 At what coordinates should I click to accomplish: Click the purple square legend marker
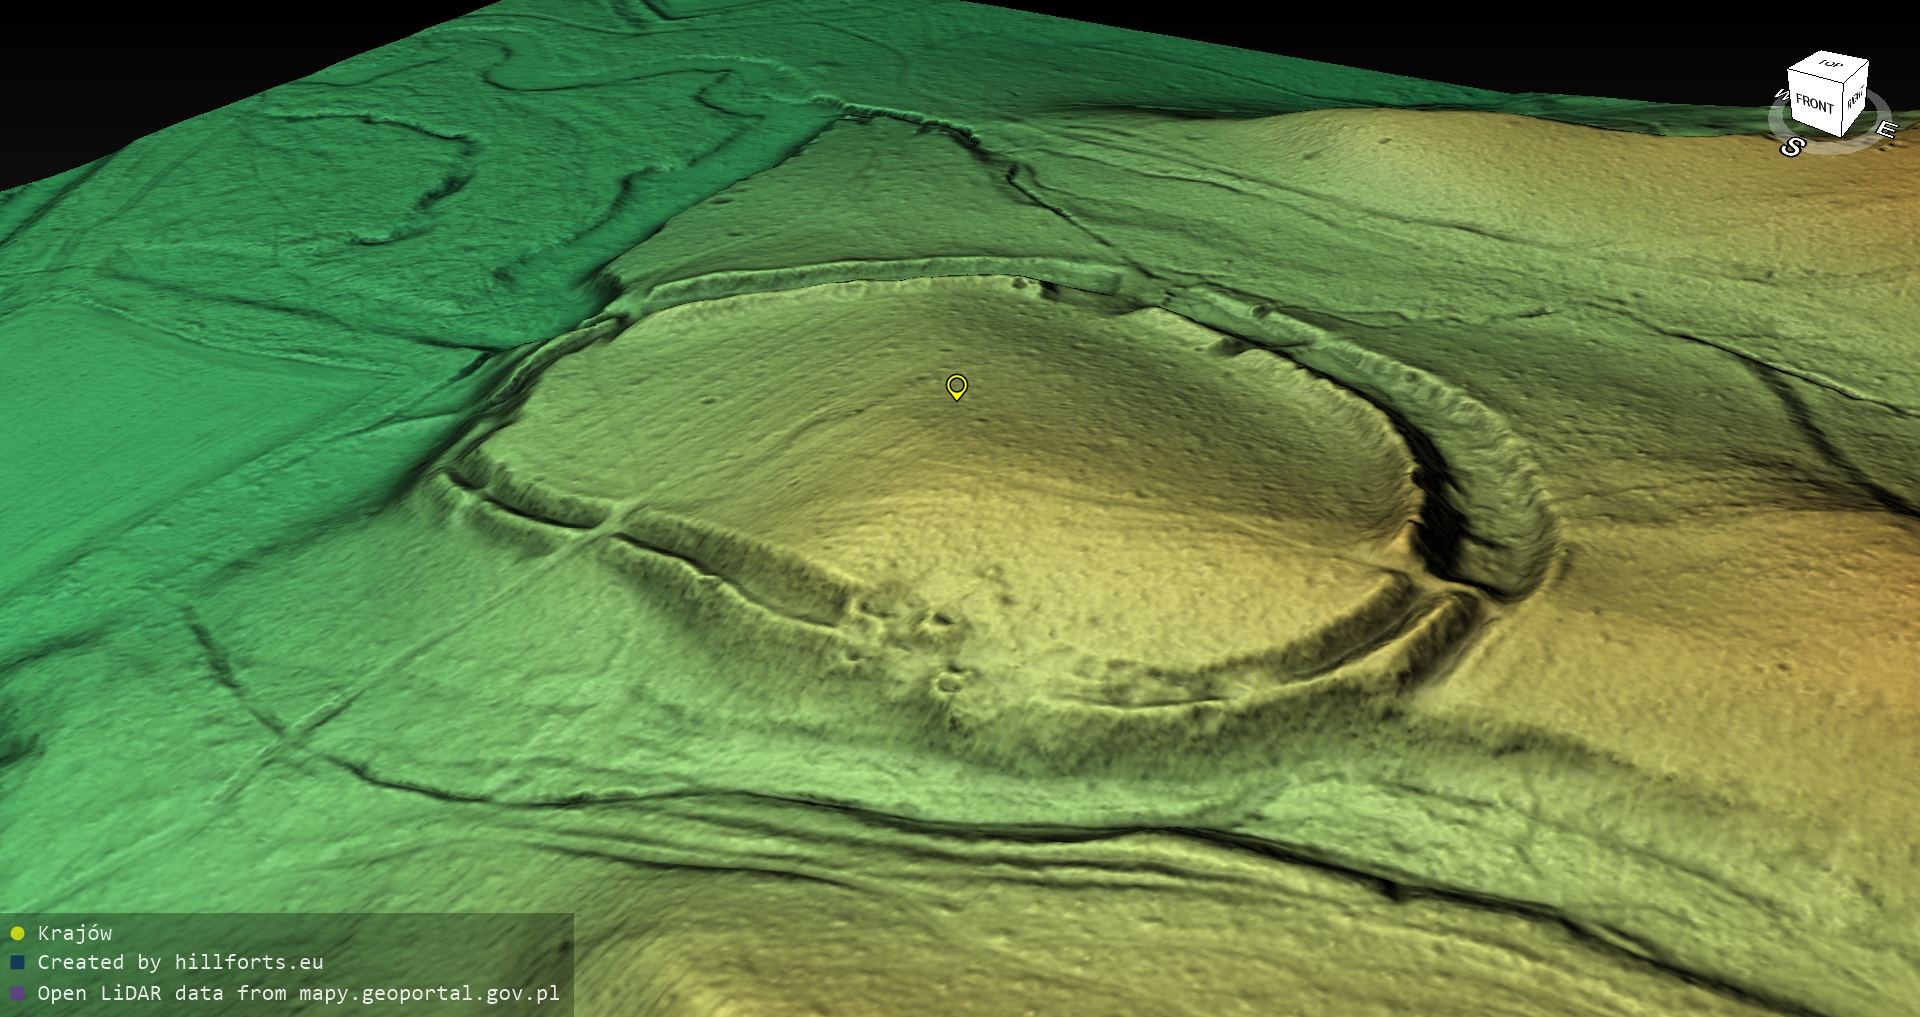(17, 993)
